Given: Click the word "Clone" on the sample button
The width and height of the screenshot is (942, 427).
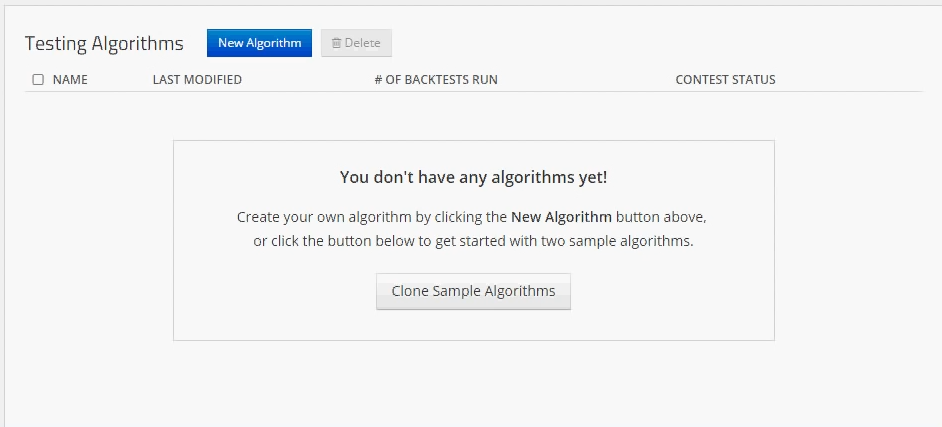Looking at the screenshot, I should [410, 291].
